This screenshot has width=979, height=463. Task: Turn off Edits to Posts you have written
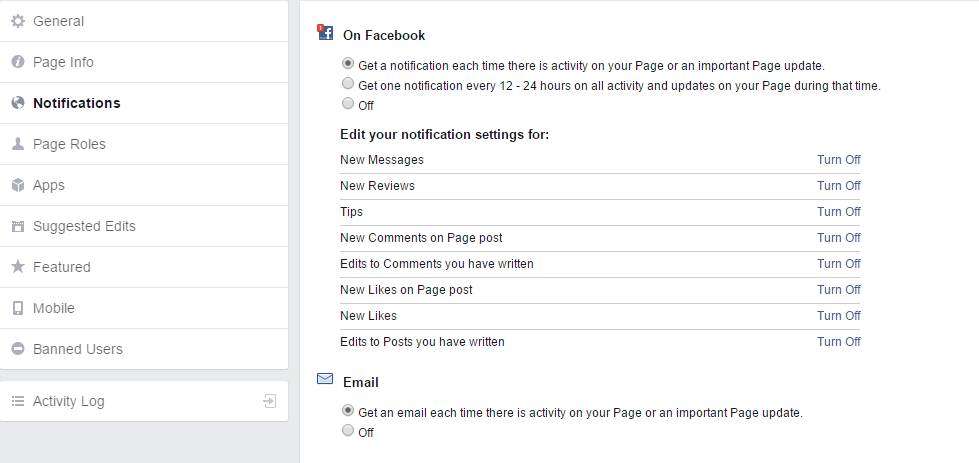[838, 342]
